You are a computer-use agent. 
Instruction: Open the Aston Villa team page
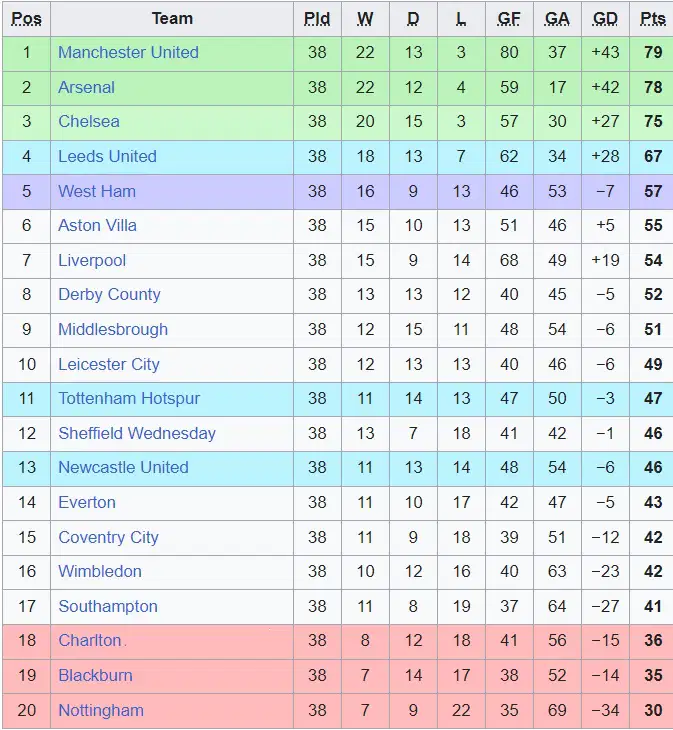click(97, 225)
